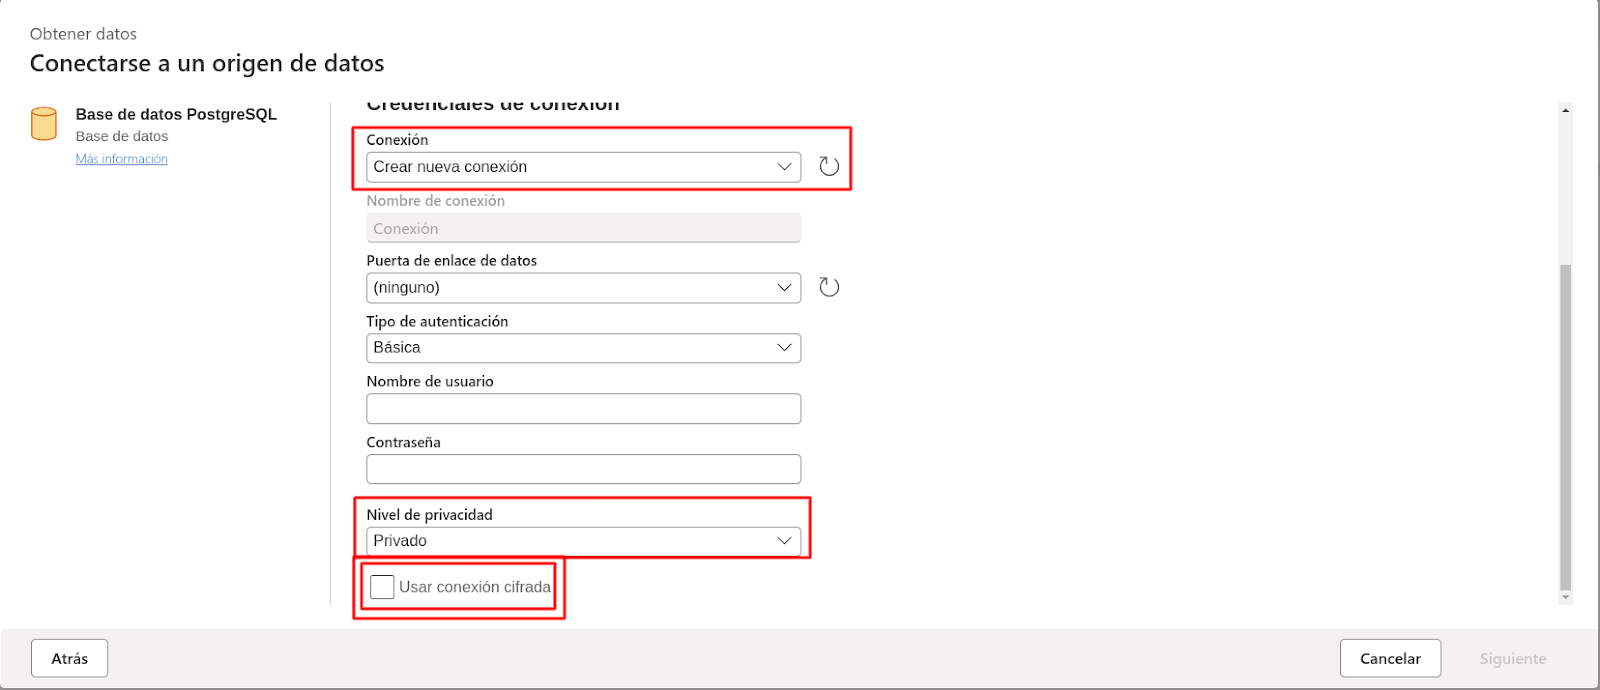Click into the Contraseña field
1600x690 pixels.
pyautogui.click(x=583, y=469)
